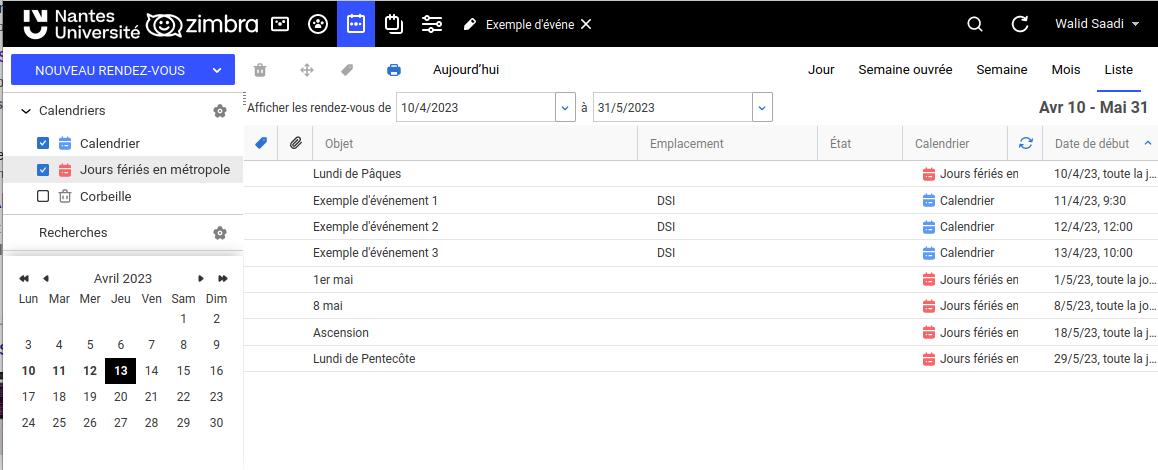Enable the Corbeille checkbox
1158x470 pixels.
point(43,197)
